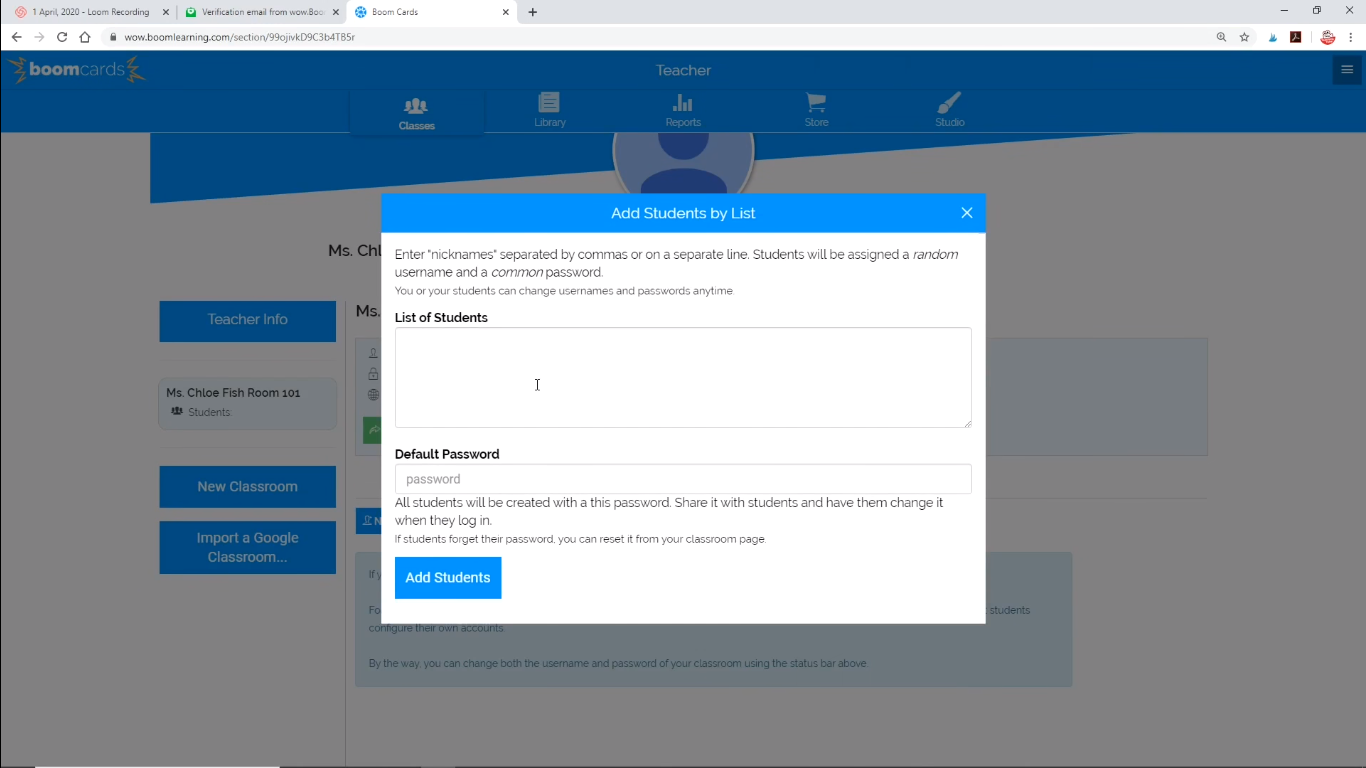Open the blue bird extension icon
This screenshot has width=1366, height=768.
click(1273, 37)
